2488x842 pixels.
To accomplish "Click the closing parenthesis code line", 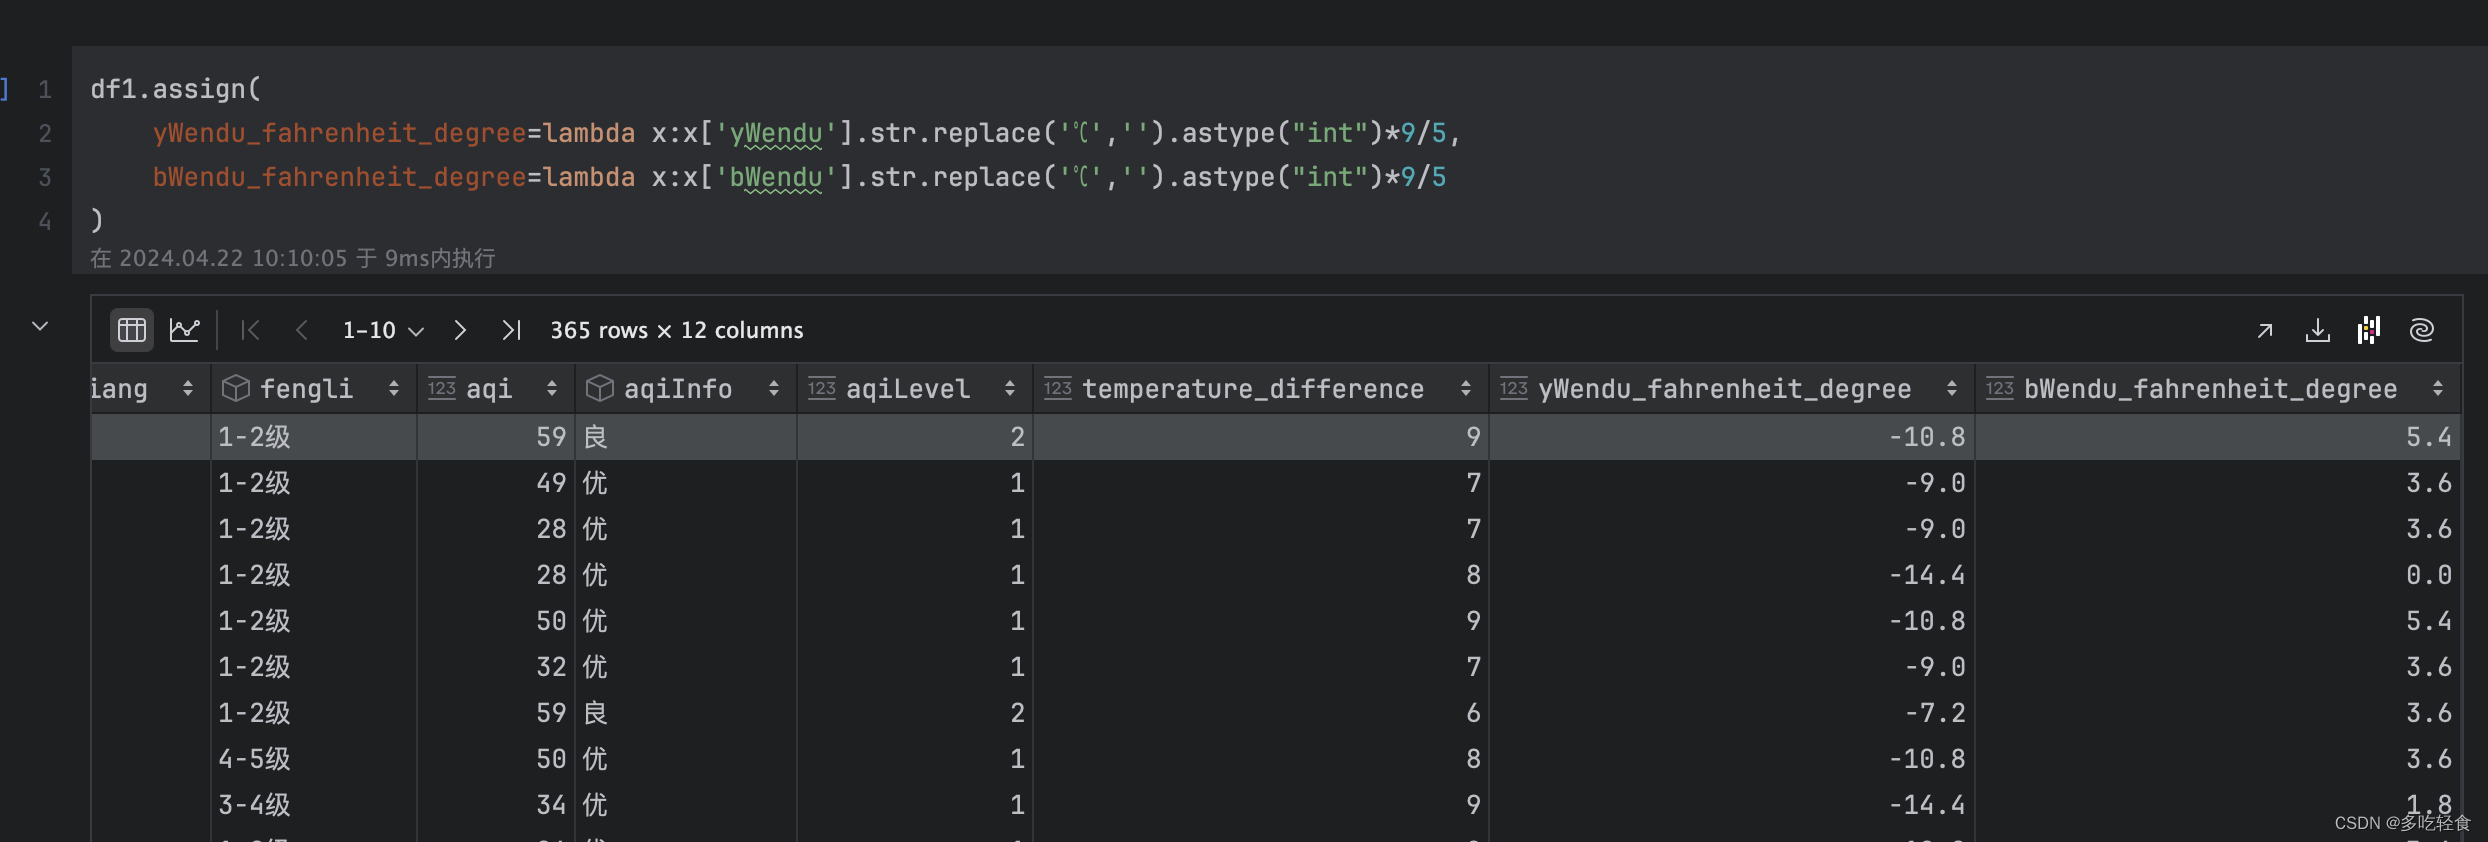I will [97, 220].
